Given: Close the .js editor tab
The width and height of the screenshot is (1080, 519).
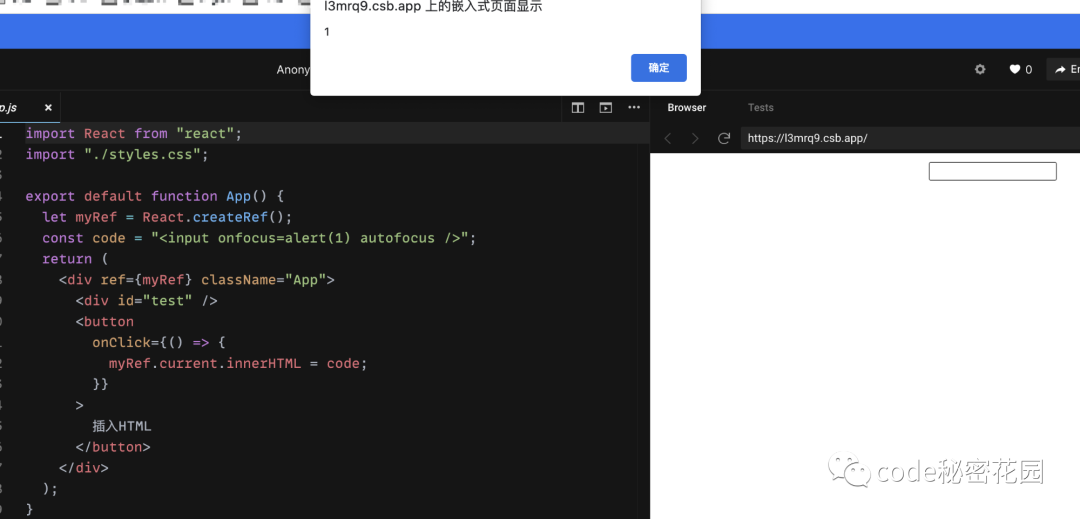Looking at the screenshot, I should [48, 107].
